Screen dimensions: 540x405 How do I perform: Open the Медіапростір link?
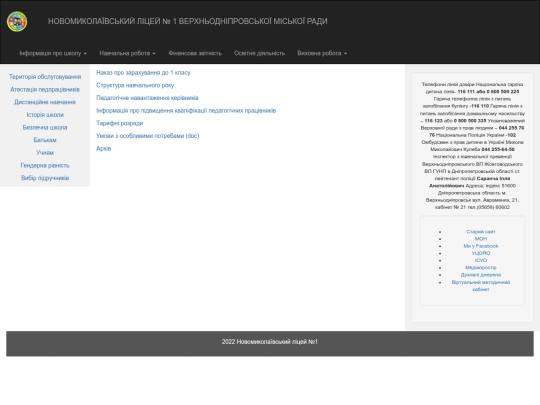pyautogui.click(x=481, y=268)
